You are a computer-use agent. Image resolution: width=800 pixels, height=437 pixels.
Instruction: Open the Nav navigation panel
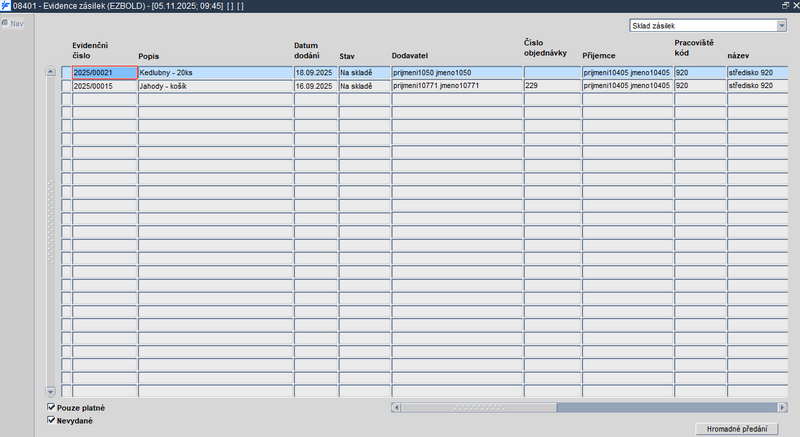(13, 23)
